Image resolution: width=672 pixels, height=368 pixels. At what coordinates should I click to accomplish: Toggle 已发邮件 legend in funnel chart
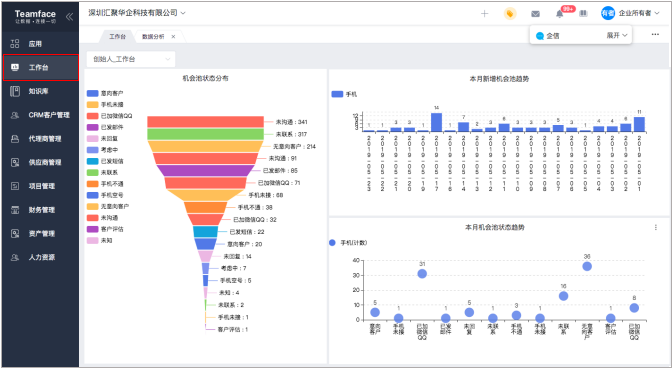(x=105, y=127)
